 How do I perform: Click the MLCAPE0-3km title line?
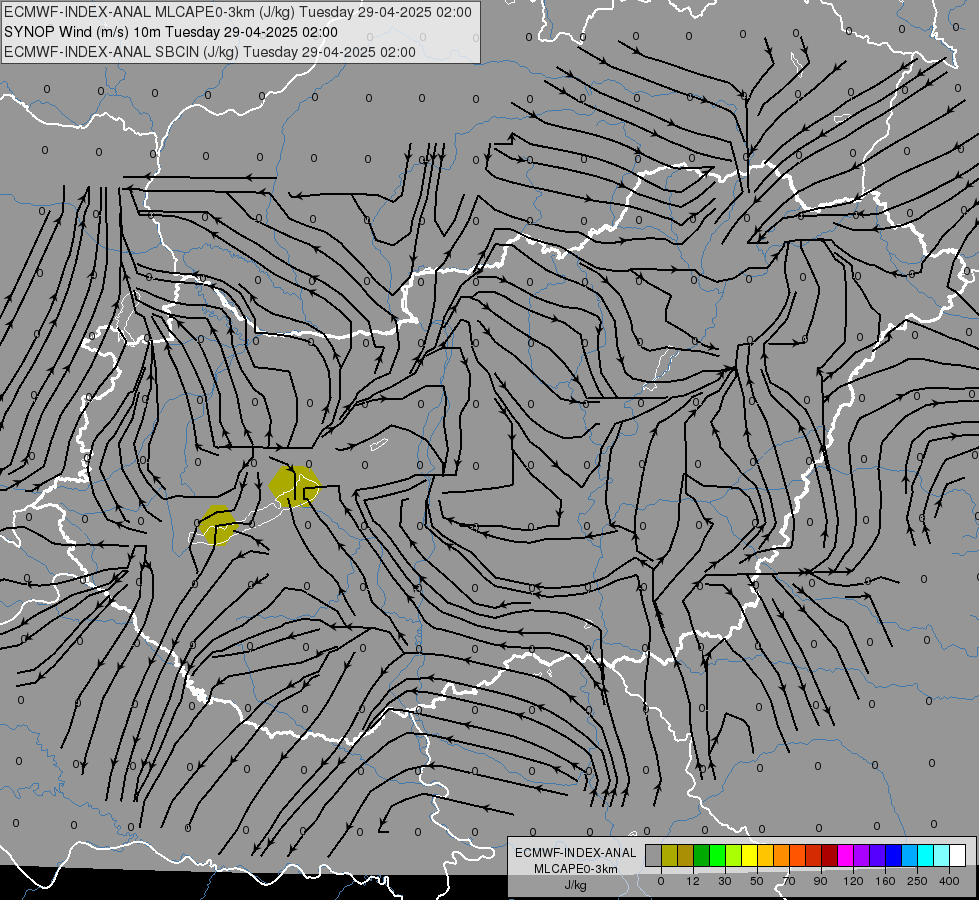(238, 12)
